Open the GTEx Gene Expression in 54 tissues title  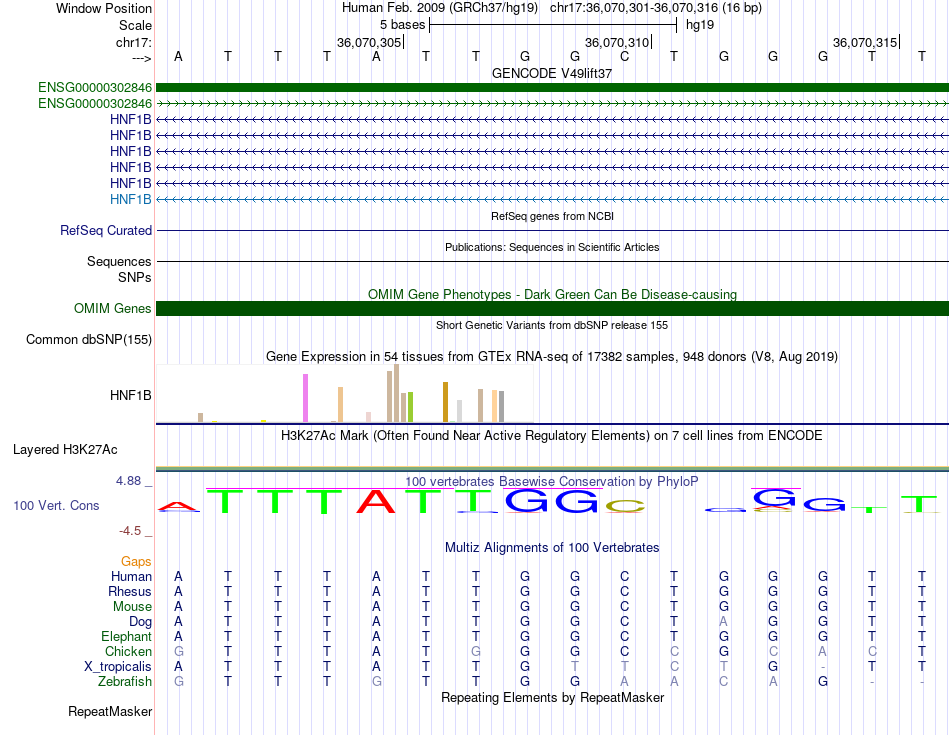(x=552, y=356)
